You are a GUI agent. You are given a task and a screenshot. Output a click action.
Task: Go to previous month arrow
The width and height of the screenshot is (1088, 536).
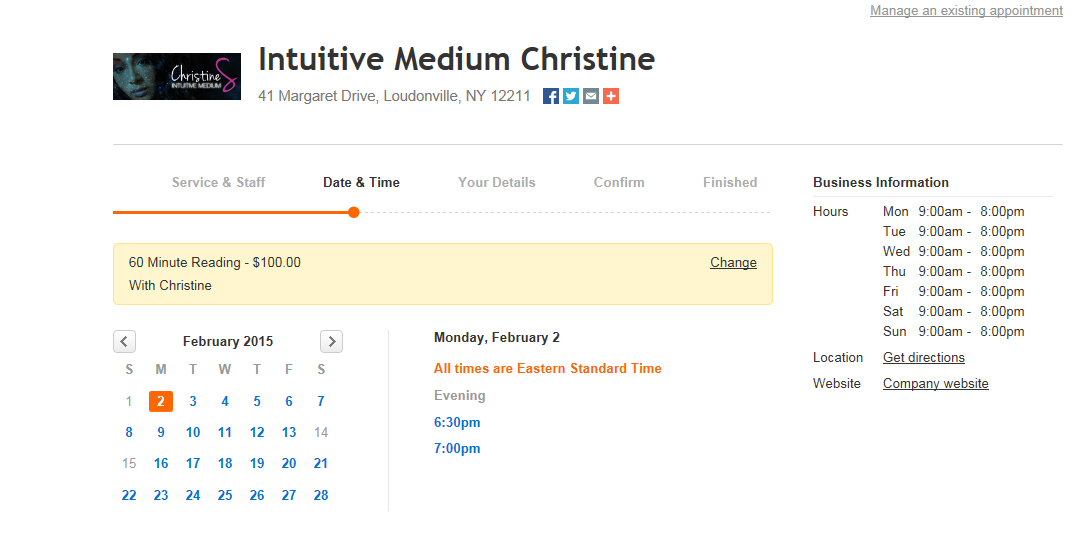[124, 342]
